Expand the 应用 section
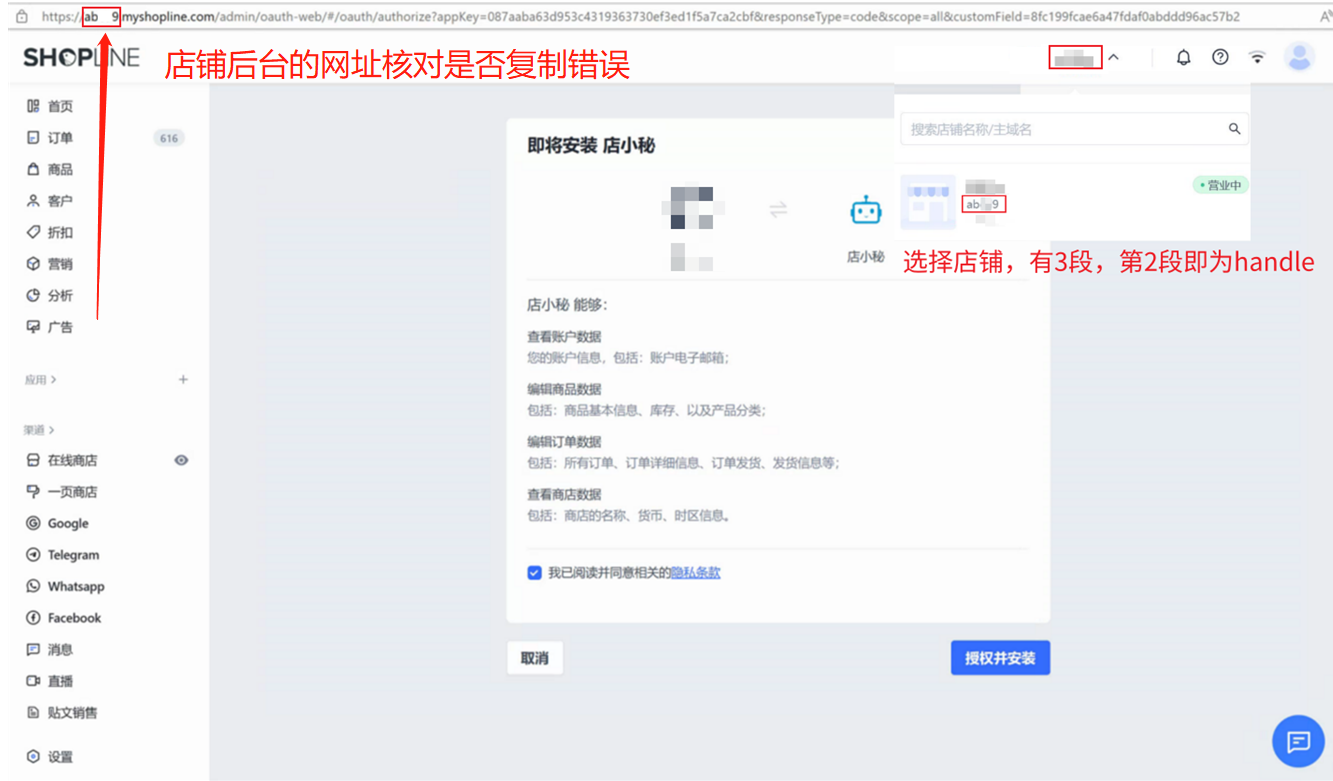The image size is (1333, 781). point(41,380)
